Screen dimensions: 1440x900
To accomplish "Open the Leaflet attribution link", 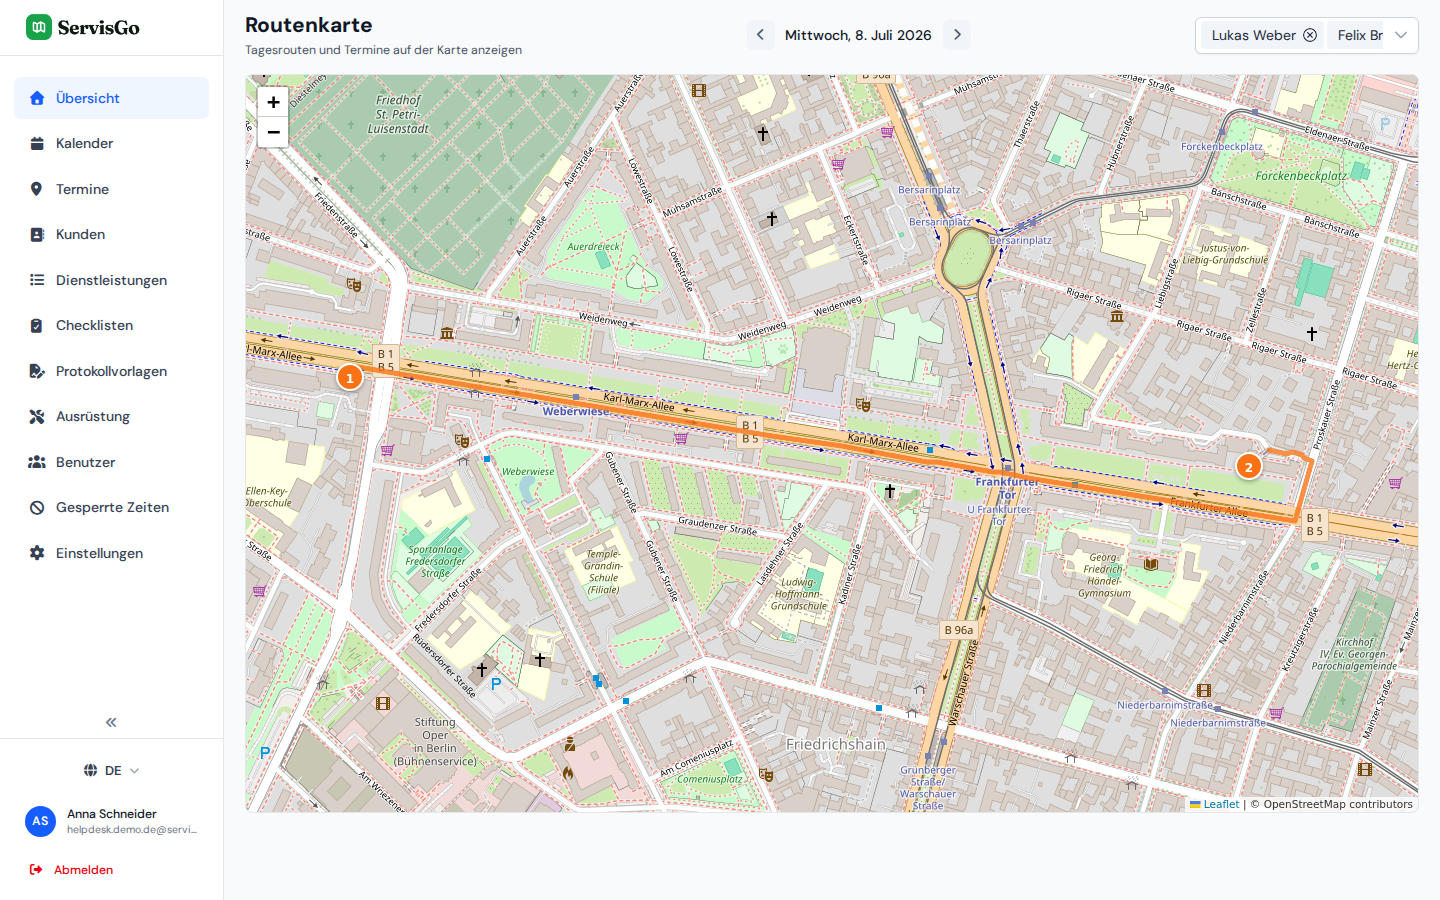I will pyautogui.click(x=1214, y=804).
